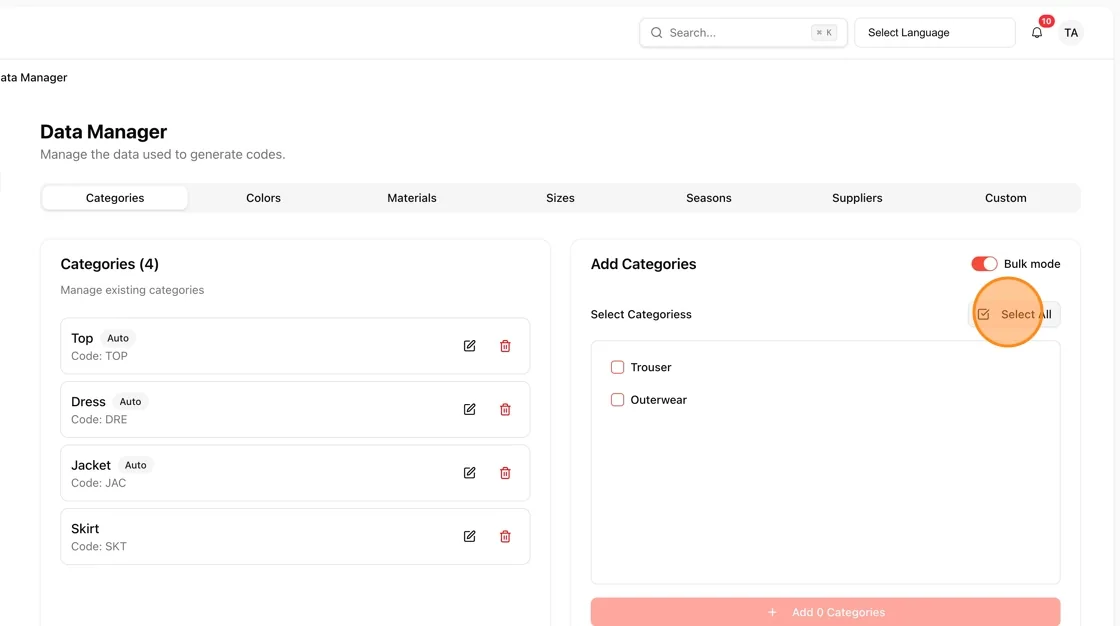Delete the Top category
Image resolution: width=1120 pixels, height=626 pixels.
point(505,346)
